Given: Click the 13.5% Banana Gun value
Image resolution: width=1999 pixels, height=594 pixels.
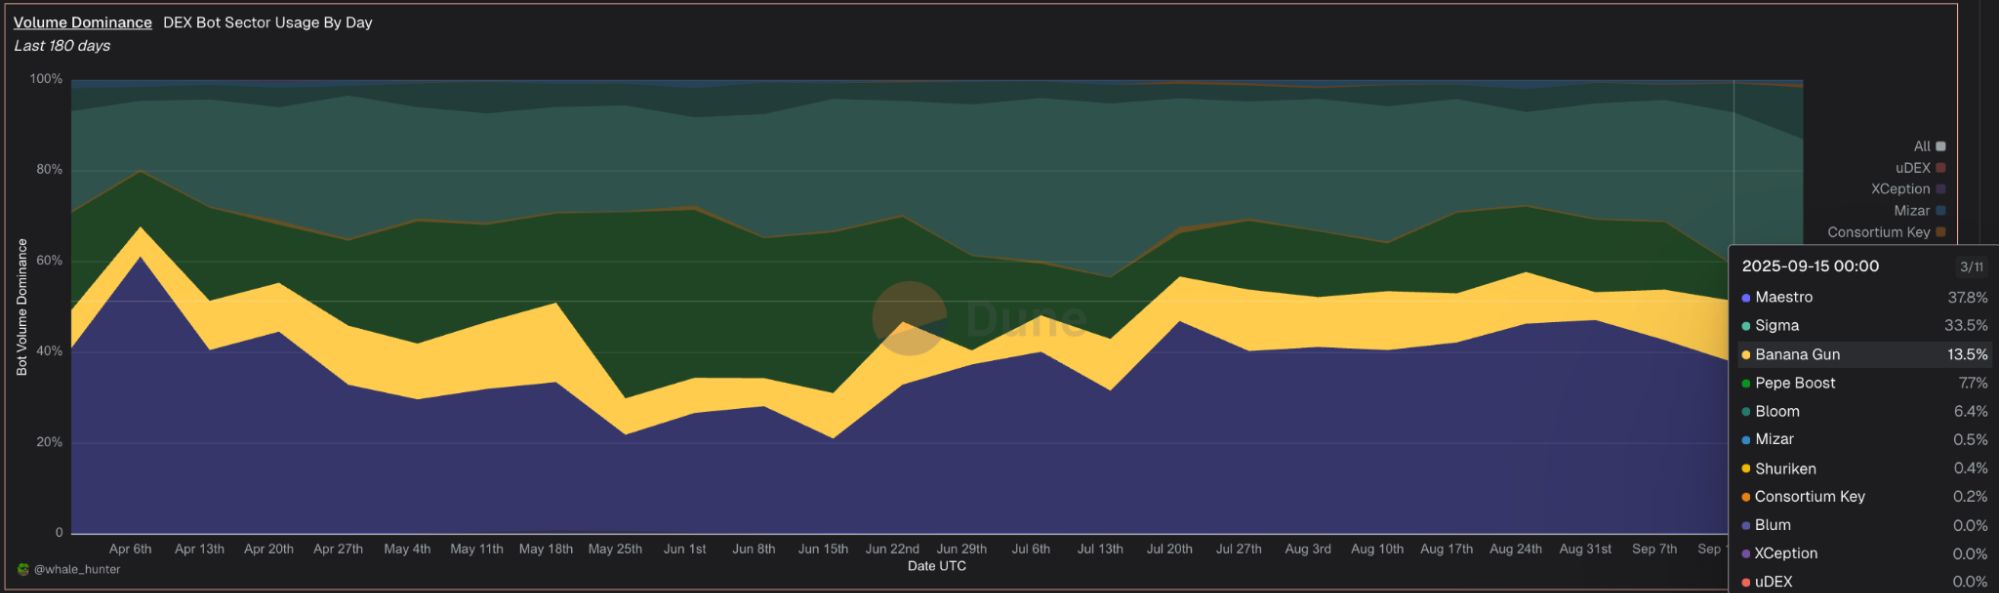Looking at the screenshot, I should (1967, 355).
